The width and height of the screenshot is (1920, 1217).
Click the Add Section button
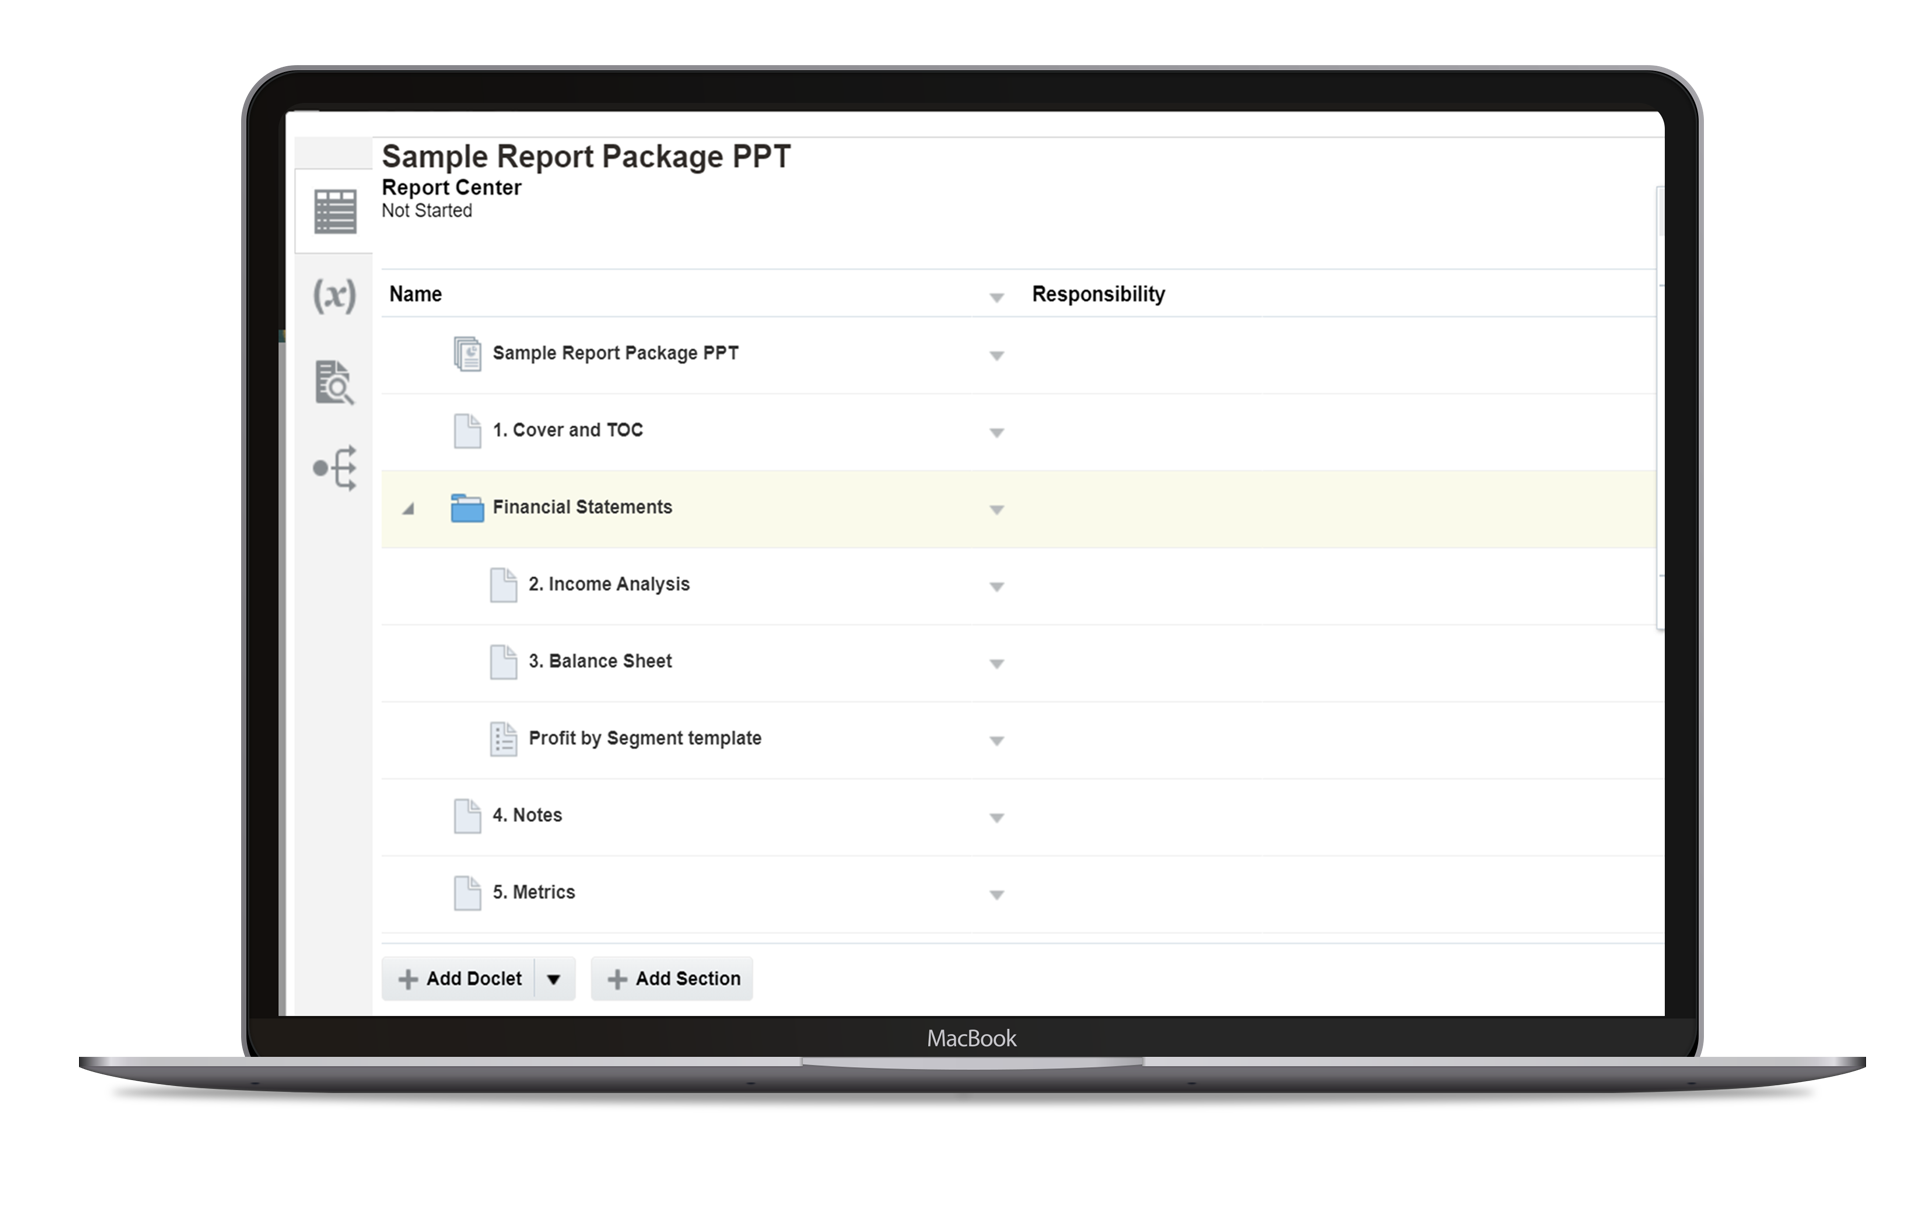coord(672,979)
